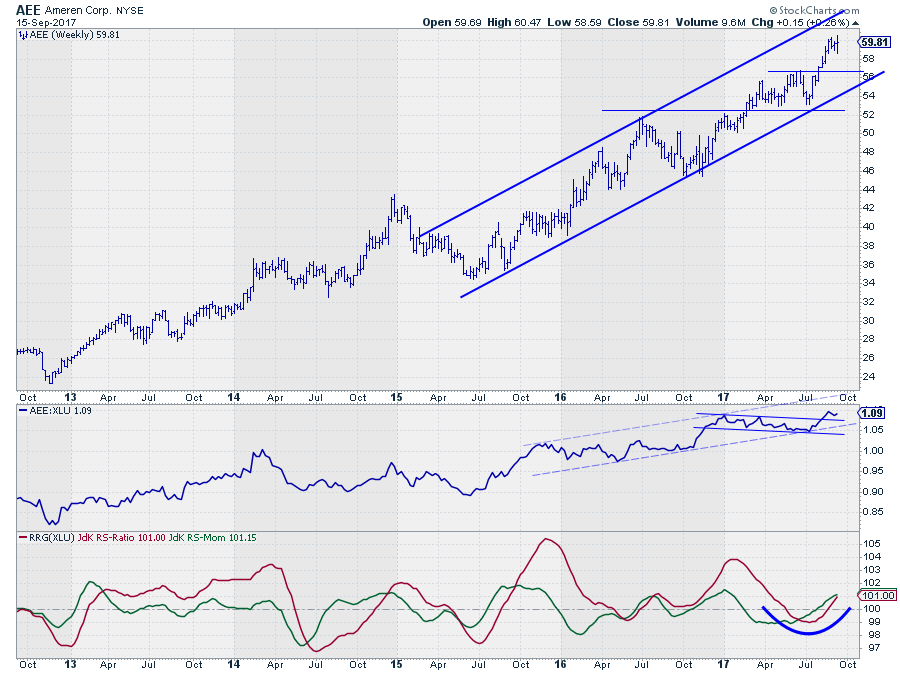Click the 'Close 59.81' value in header

point(638,22)
